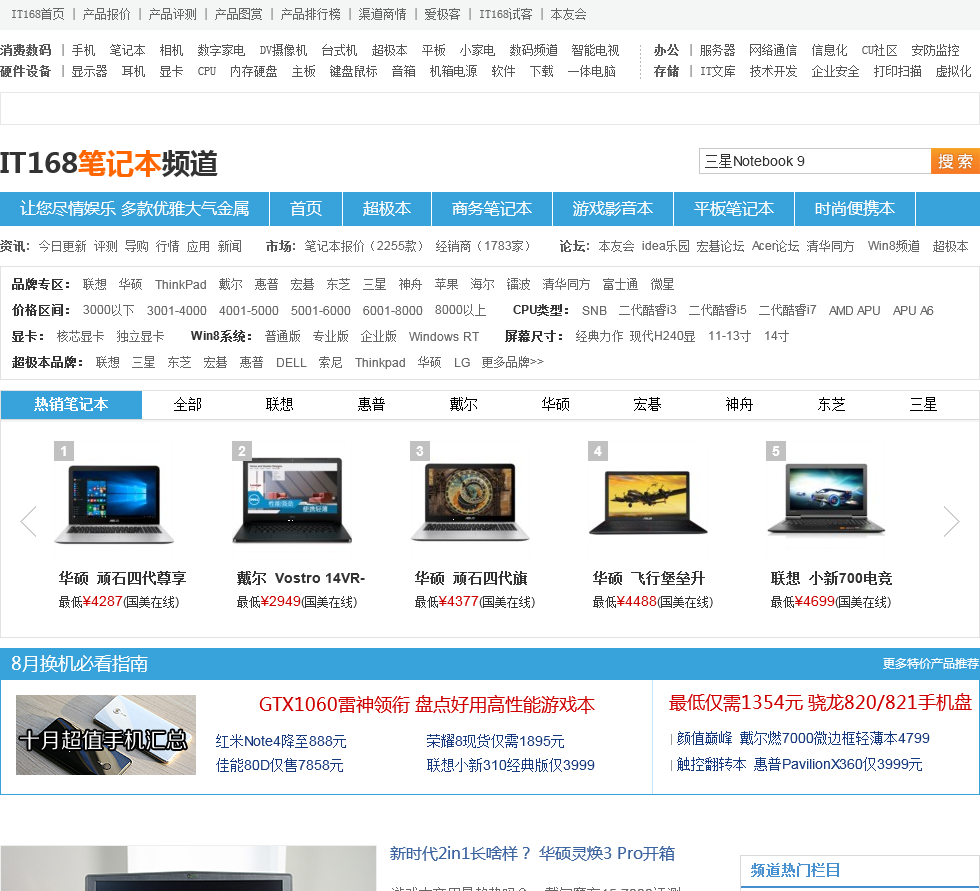Open the rank 4 ASUS 飞行堡垒 thumbnail
The image size is (980, 891).
(648, 502)
